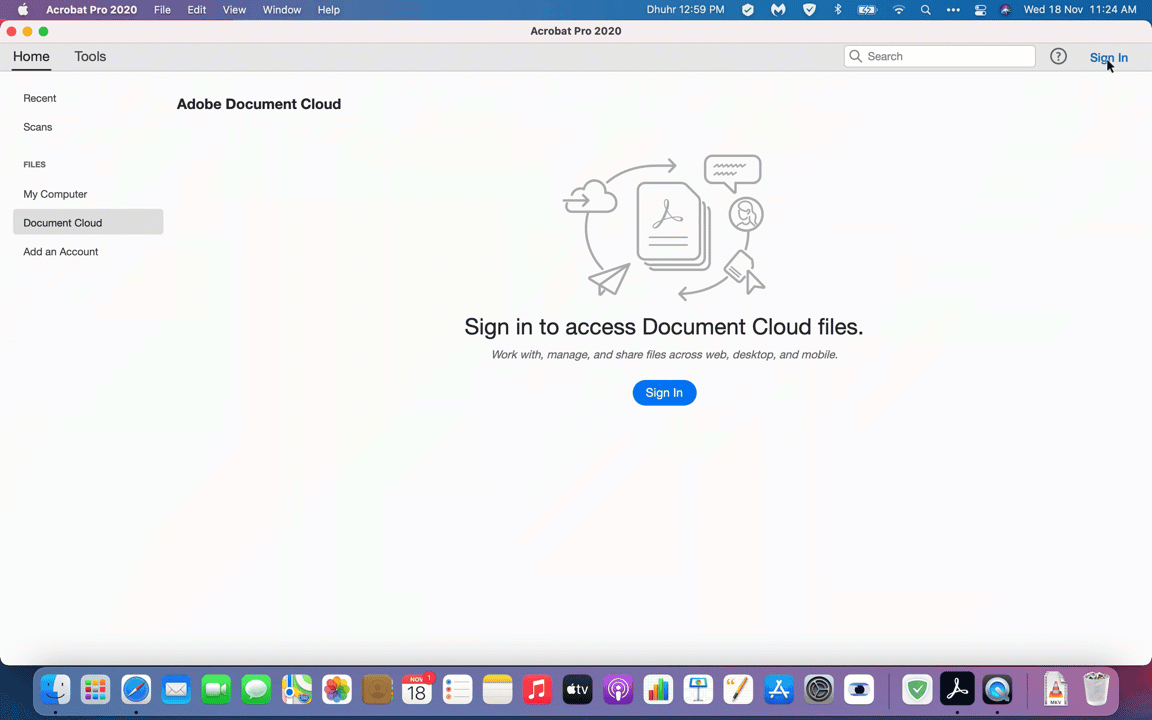The height and width of the screenshot is (720, 1152).
Task: Open the Help menu
Action: coord(328,10)
